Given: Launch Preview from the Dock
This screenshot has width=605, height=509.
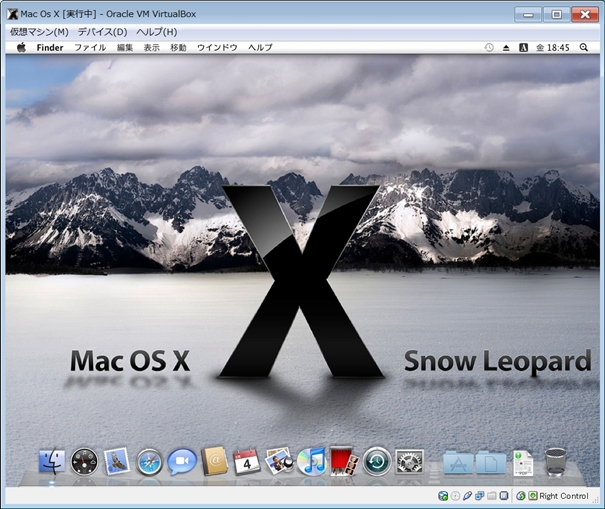Looking at the screenshot, I should tap(279, 461).
